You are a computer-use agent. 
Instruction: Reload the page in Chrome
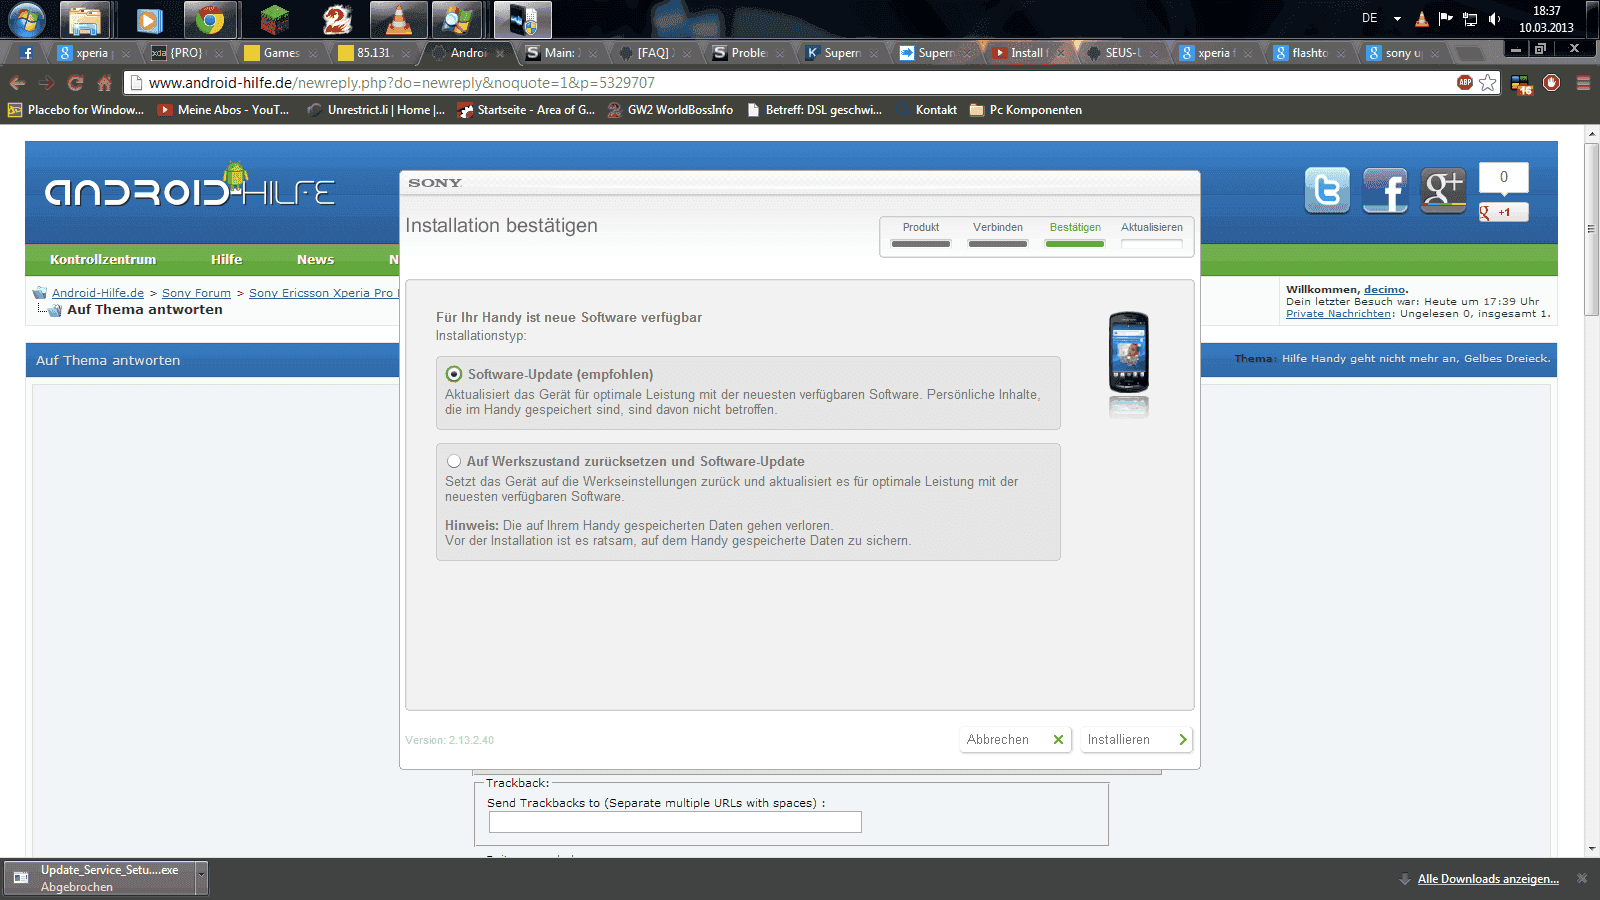pyautogui.click(x=75, y=83)
